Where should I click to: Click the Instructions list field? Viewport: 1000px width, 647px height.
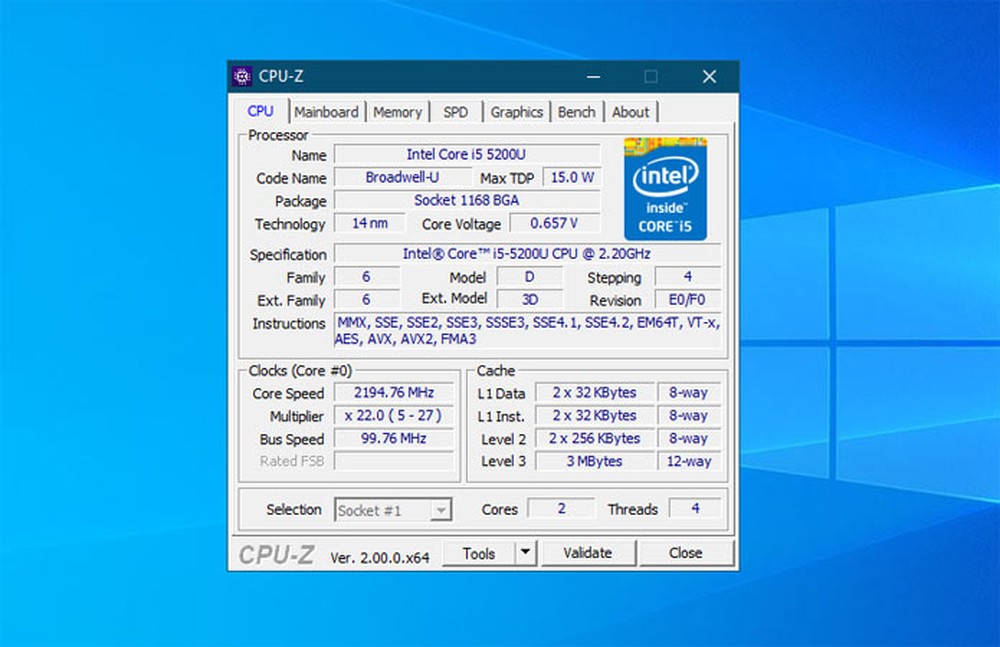tap(527, 331)
